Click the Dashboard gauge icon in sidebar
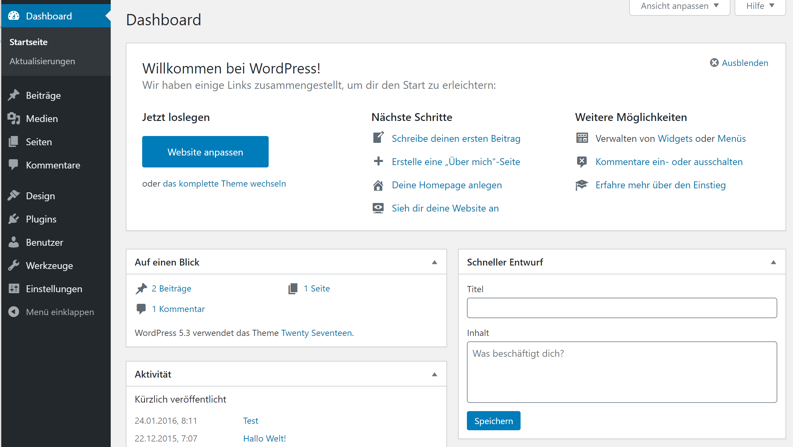 click(14, 16)
